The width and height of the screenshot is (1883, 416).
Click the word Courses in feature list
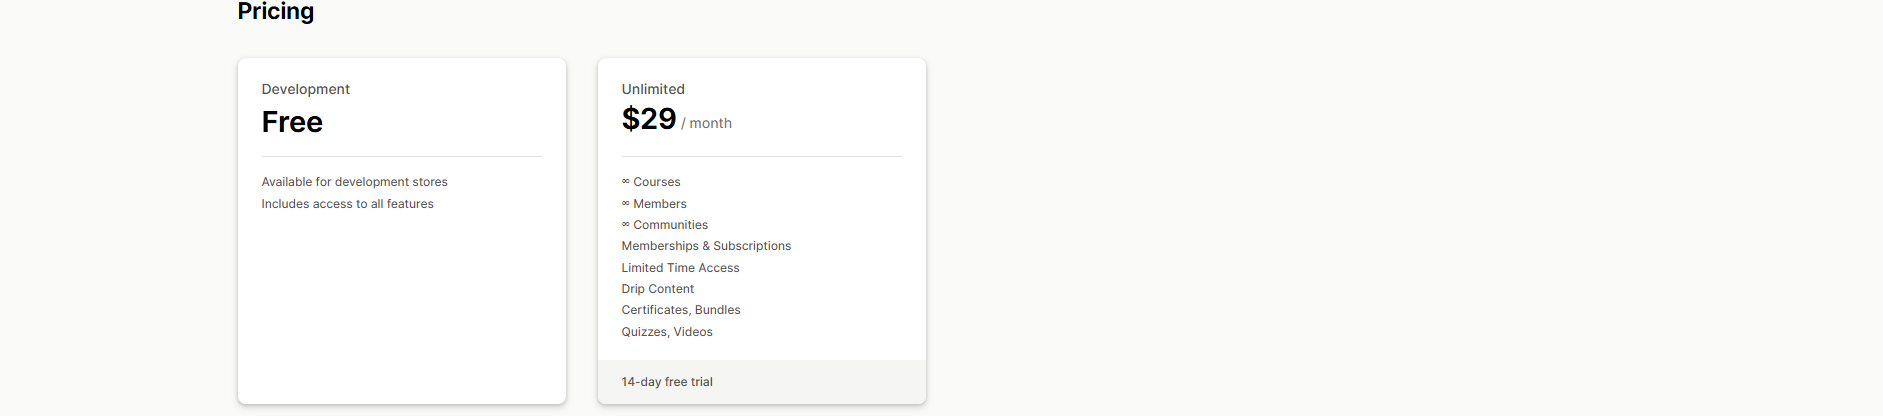coord(657,182)
